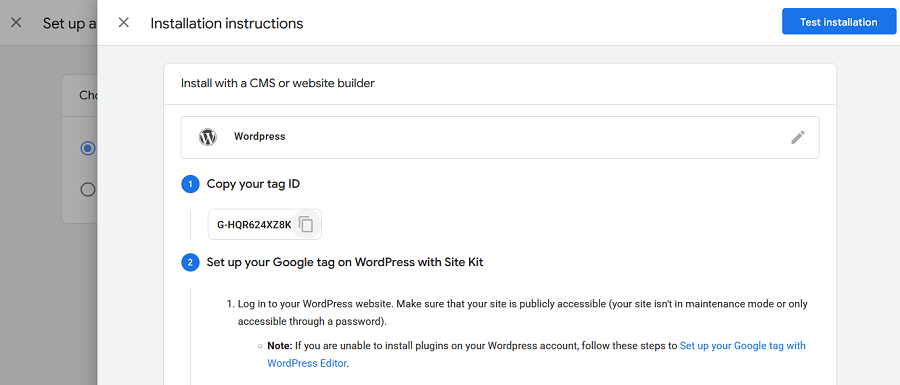This screenshot has height=385, width=900.
Task: Edit the selected Wordpress platform with pencil icon
Action: [798, 137]
